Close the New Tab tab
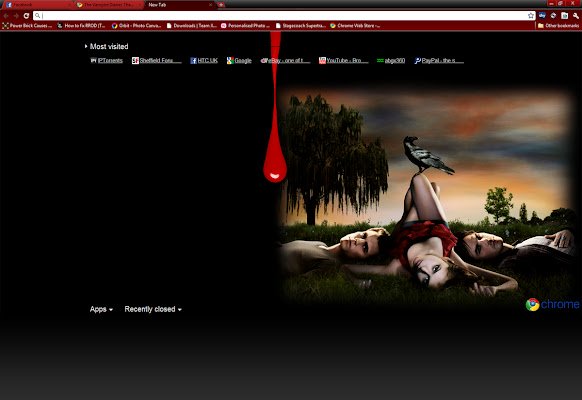This screenshot has width=582, height=400. (x=210, y=5)
